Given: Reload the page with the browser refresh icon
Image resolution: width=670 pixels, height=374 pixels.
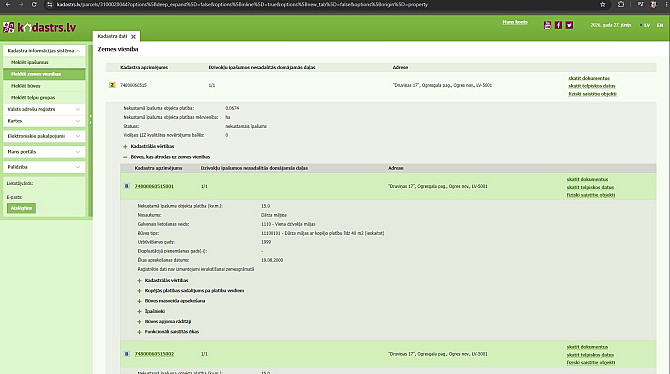Looking at the screenshot, I should pos(34,4).
